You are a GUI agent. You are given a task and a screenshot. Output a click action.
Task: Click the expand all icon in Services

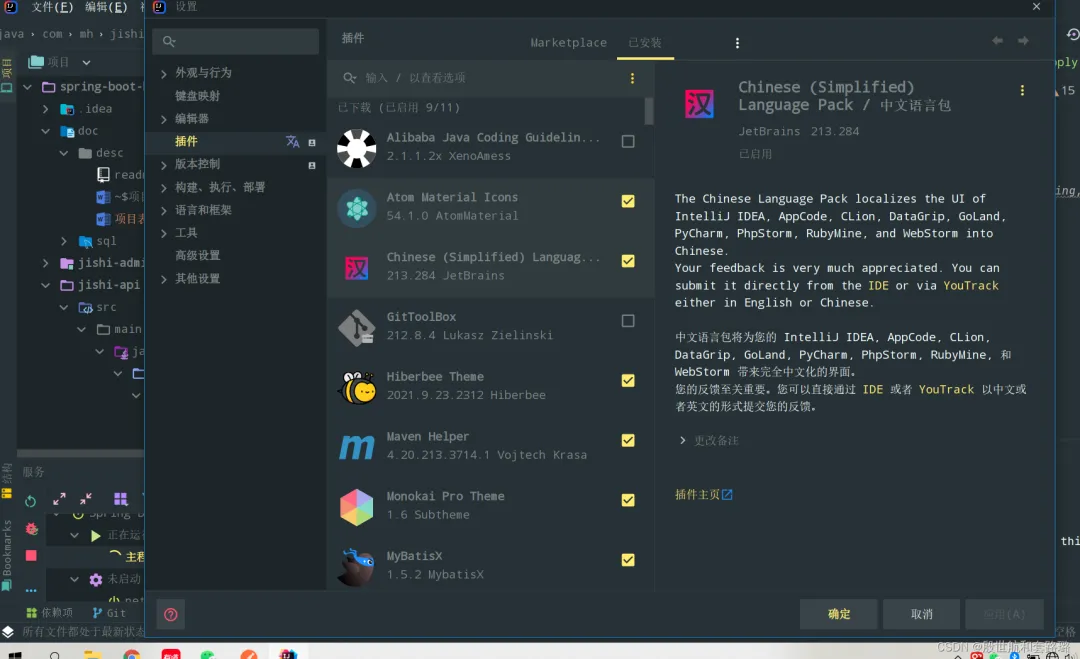coord(59,499)
